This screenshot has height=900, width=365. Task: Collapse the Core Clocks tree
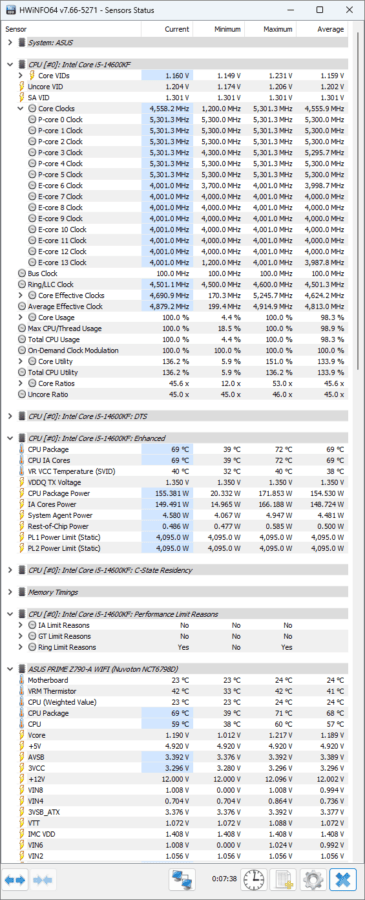(21, 108)
